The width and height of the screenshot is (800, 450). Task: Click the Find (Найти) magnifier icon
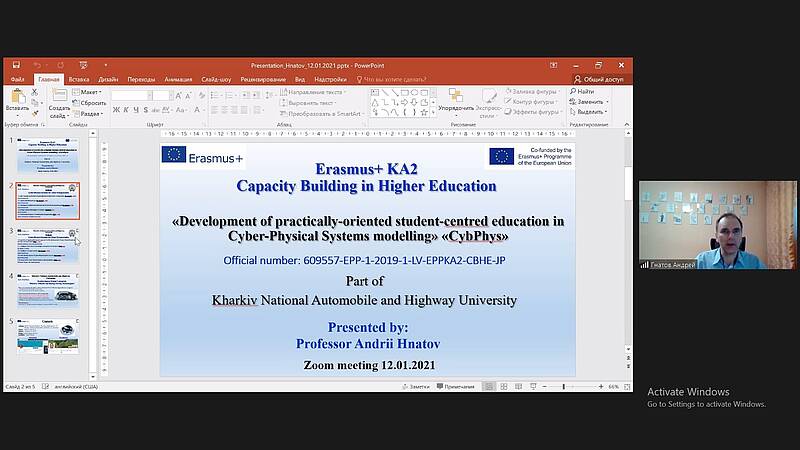coord(573,91)
